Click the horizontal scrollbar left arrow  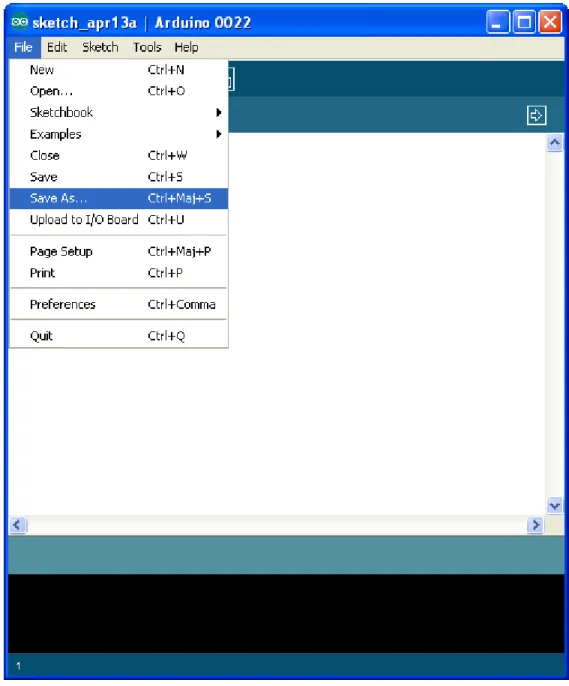tap(17, 525)
